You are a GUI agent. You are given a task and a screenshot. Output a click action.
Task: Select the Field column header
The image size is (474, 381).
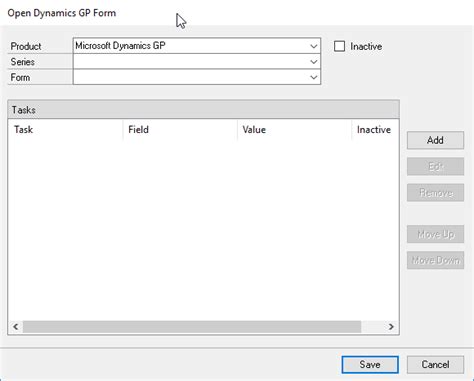click(x=180, y=129)
